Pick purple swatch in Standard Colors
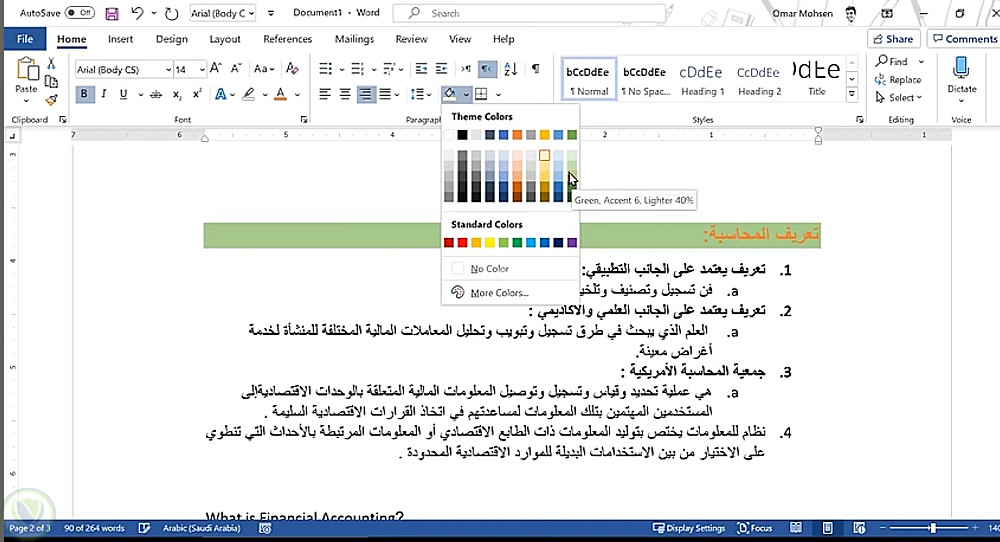The width and height of the screenshot is (1000, 542). point(572,242)
